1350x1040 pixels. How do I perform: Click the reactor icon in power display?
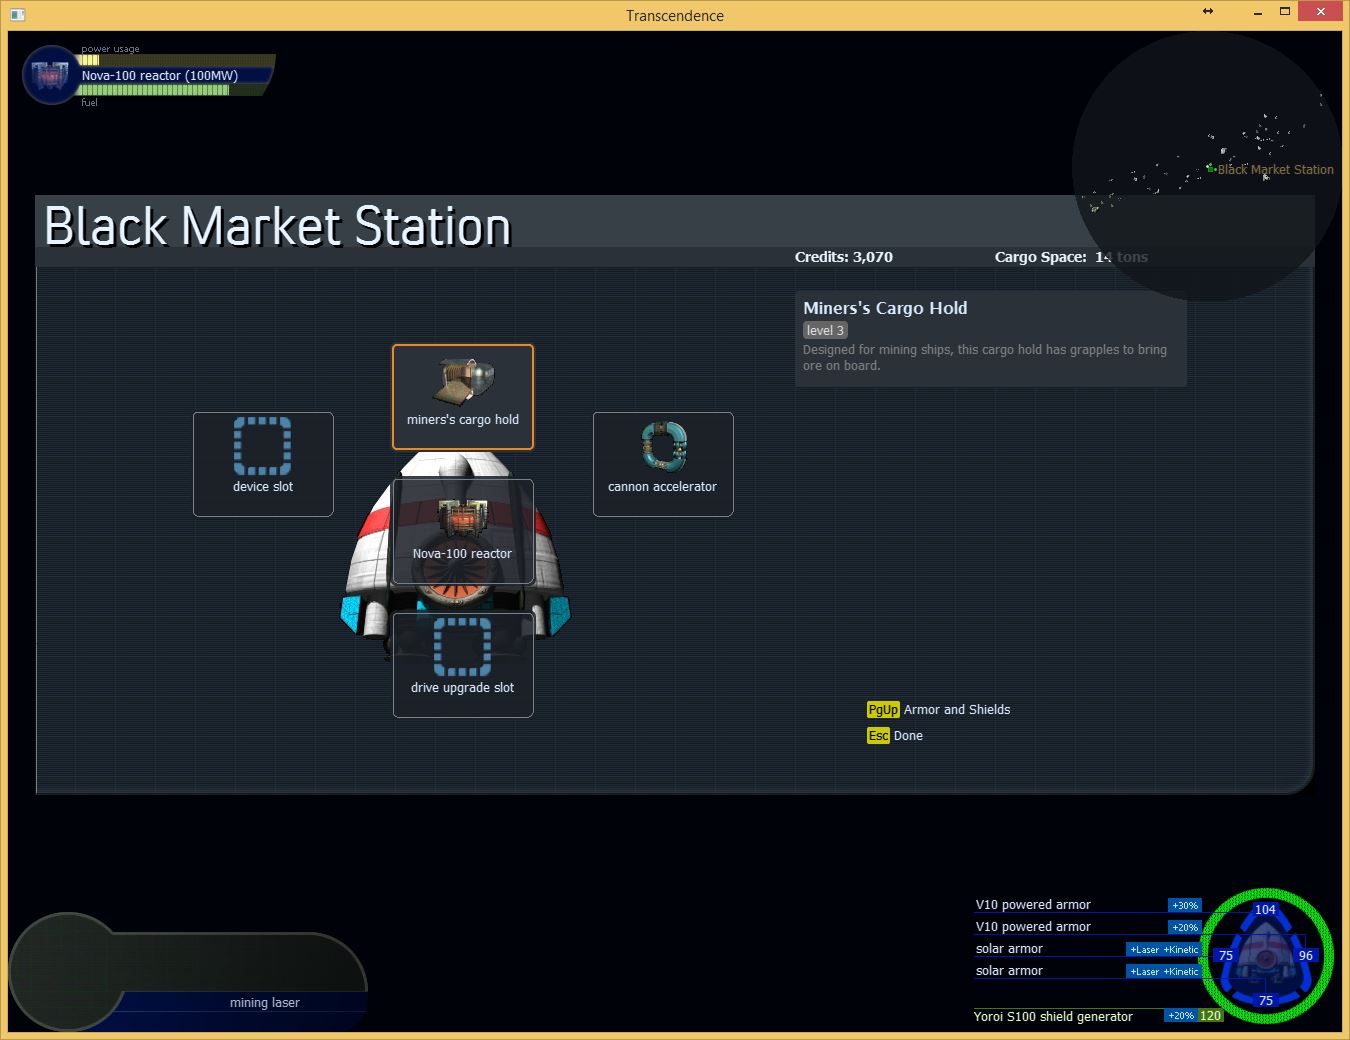(50, 75)
